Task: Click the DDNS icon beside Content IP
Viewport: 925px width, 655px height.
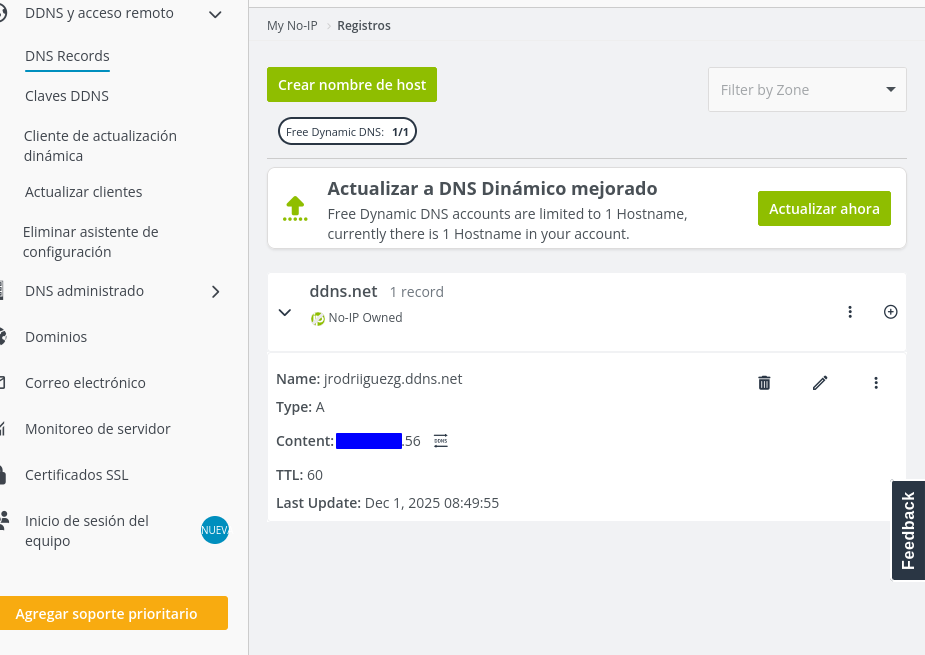Action: tap(441, 441)
